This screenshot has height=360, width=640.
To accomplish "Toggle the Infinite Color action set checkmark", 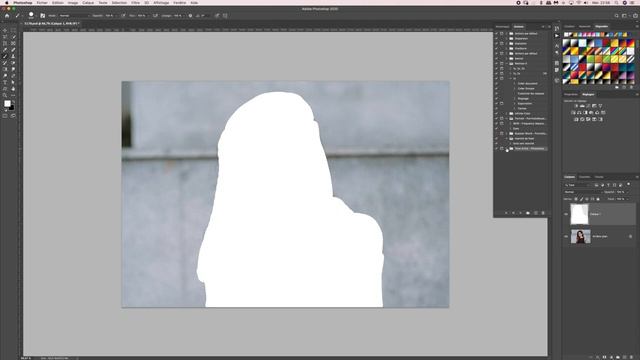I will [497, 113].
